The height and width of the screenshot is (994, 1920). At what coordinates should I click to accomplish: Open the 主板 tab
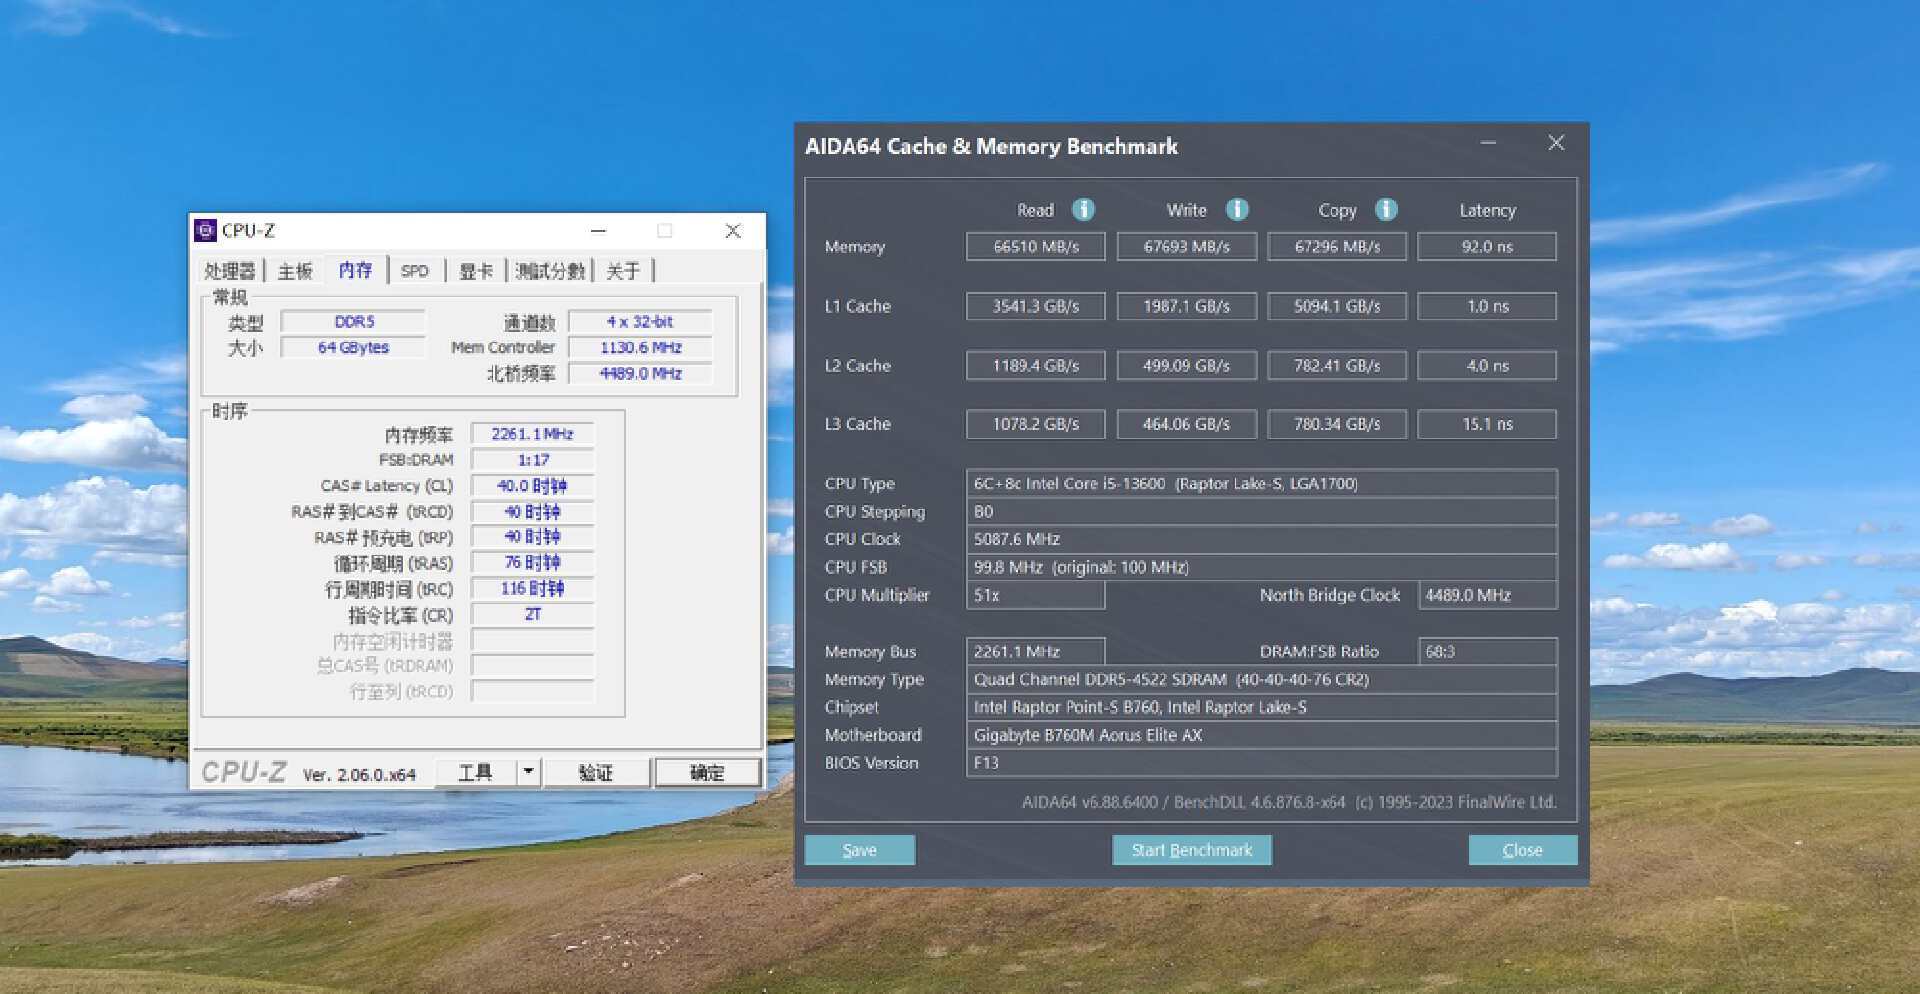(295, 271)
